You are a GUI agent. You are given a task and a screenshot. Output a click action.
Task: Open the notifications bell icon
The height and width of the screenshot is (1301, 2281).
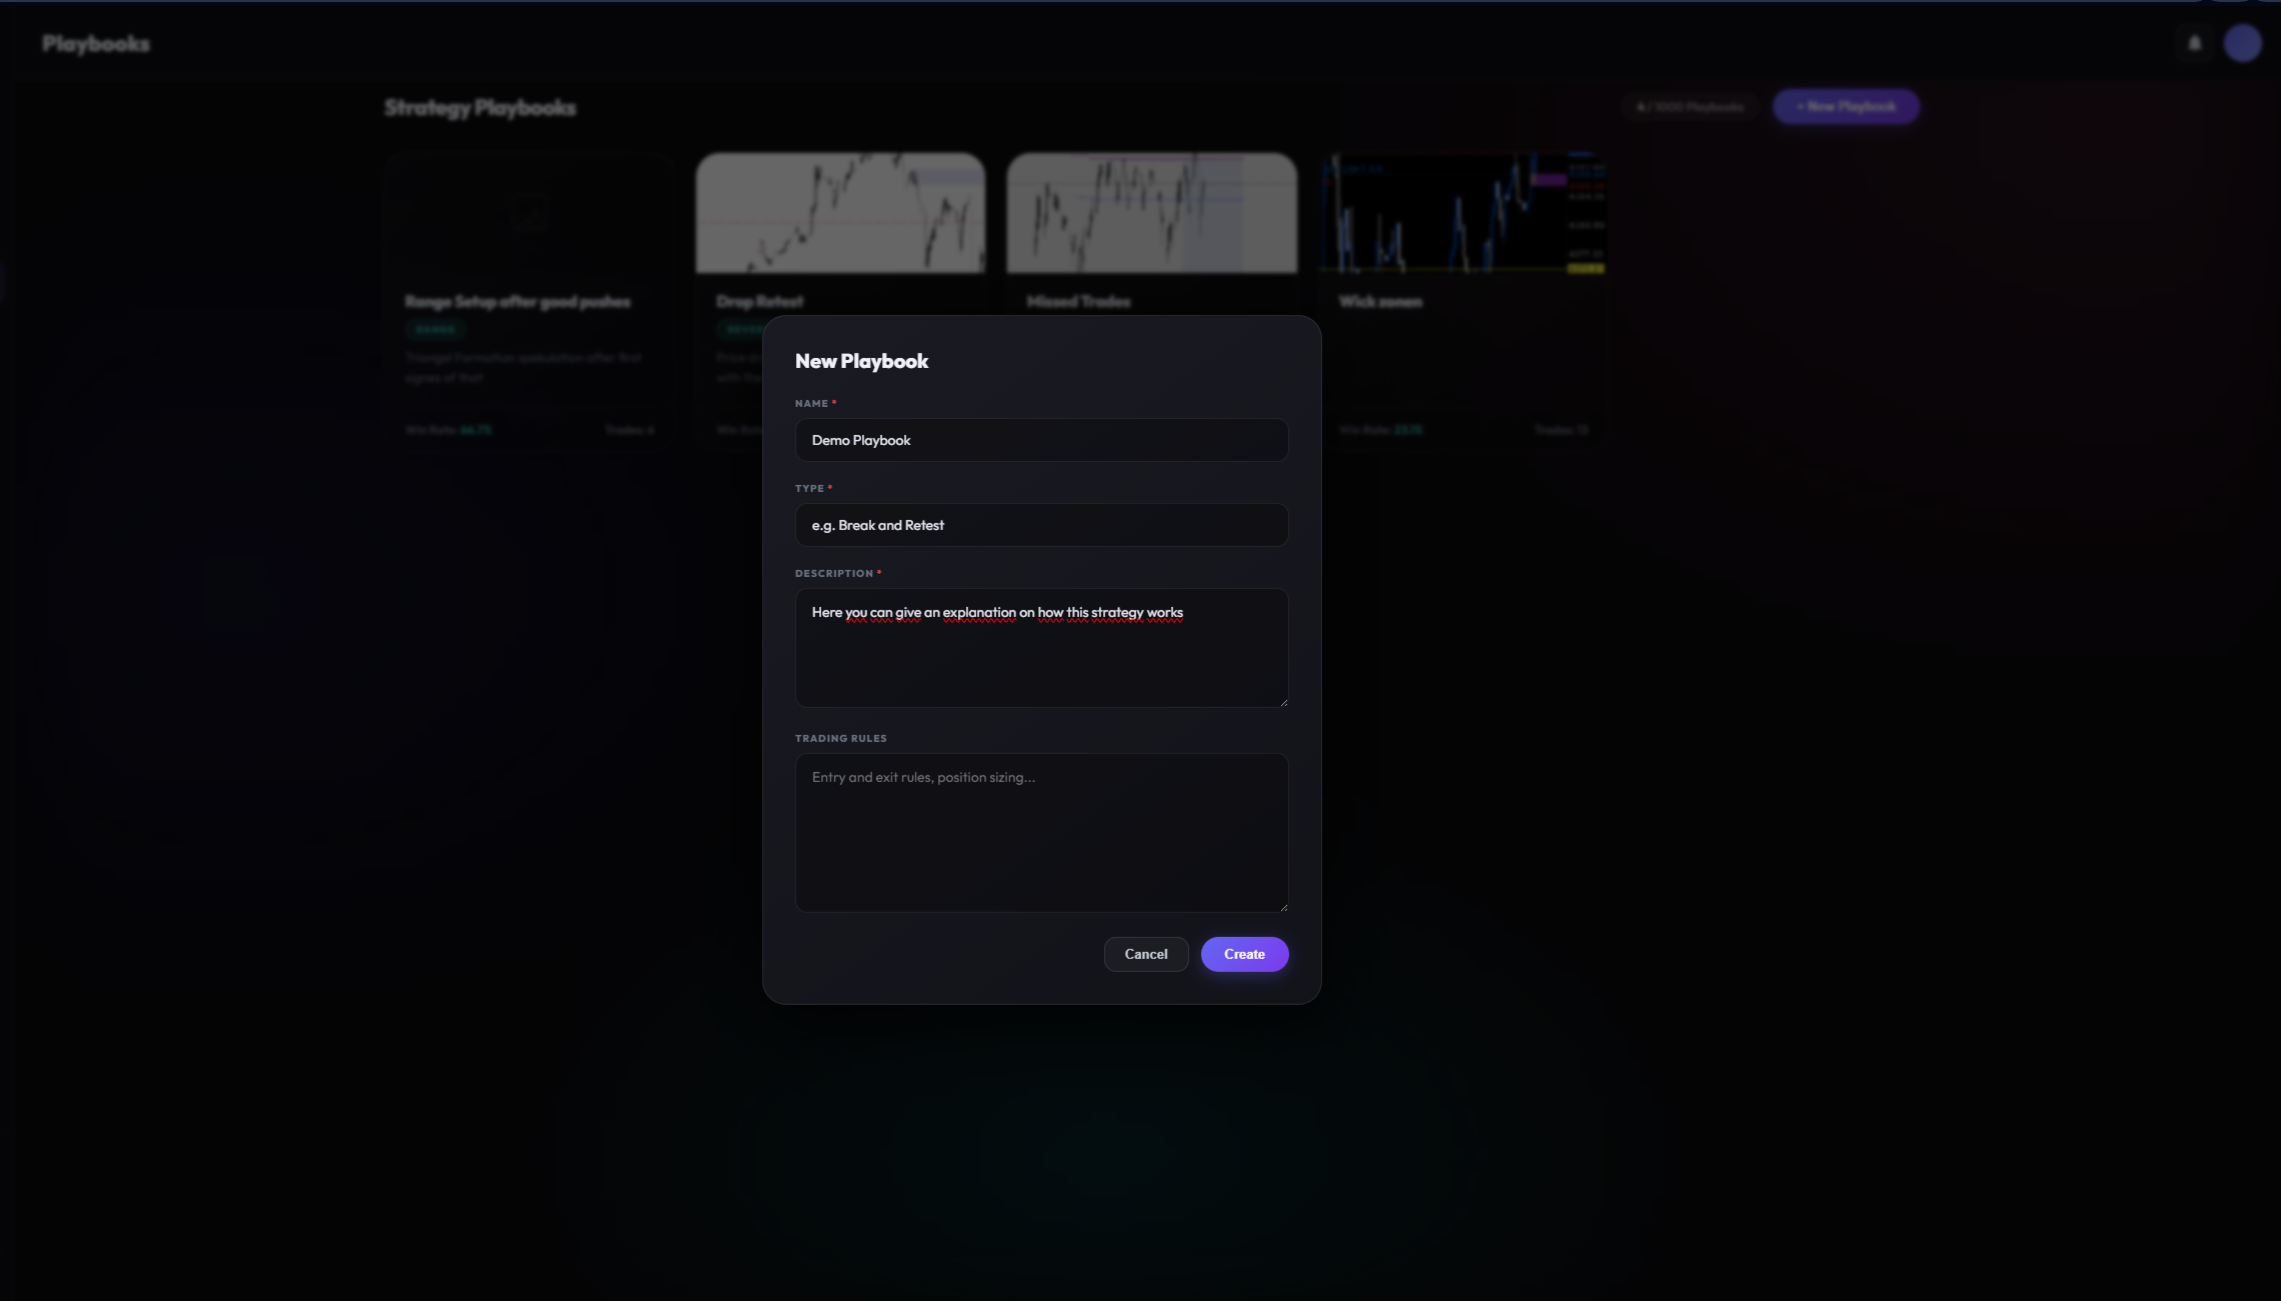2195,43
